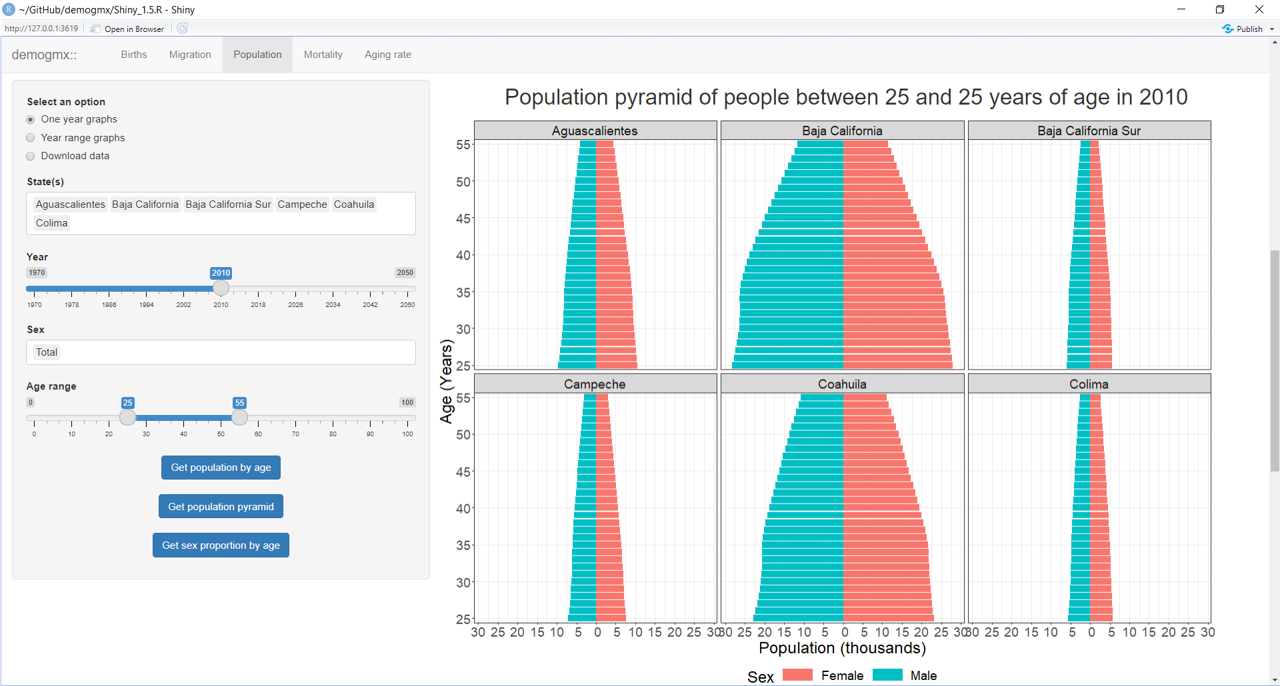Open the Publish dropdown arrow
The width and height of the screenshot is (1280, 686).
(1272, 29)
